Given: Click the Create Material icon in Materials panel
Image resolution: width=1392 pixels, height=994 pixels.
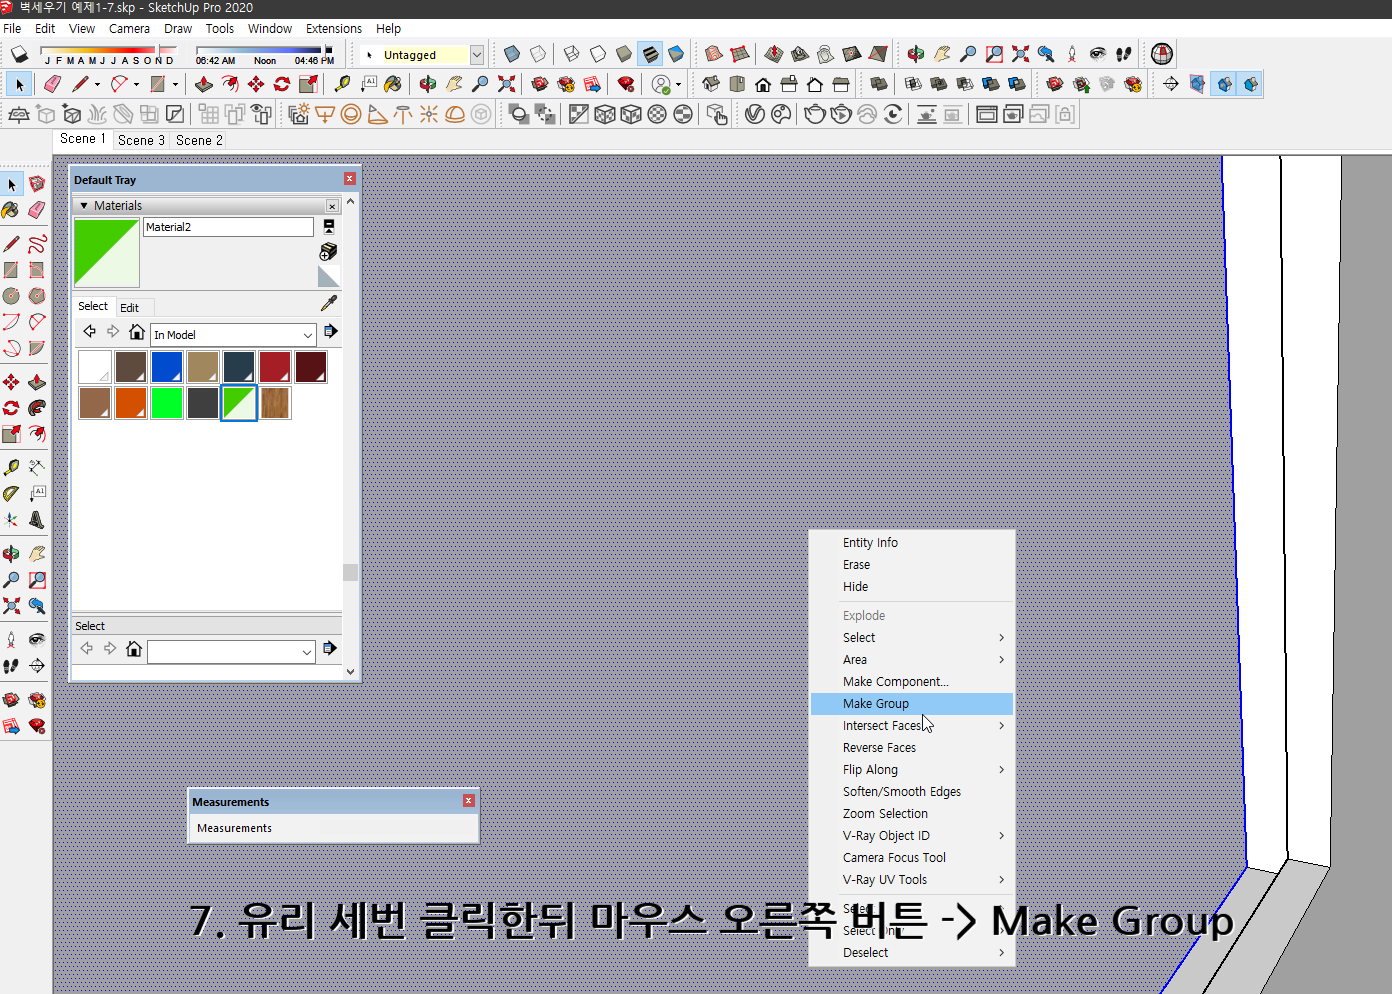Looking at the screenshot, I should coord(328,251).
